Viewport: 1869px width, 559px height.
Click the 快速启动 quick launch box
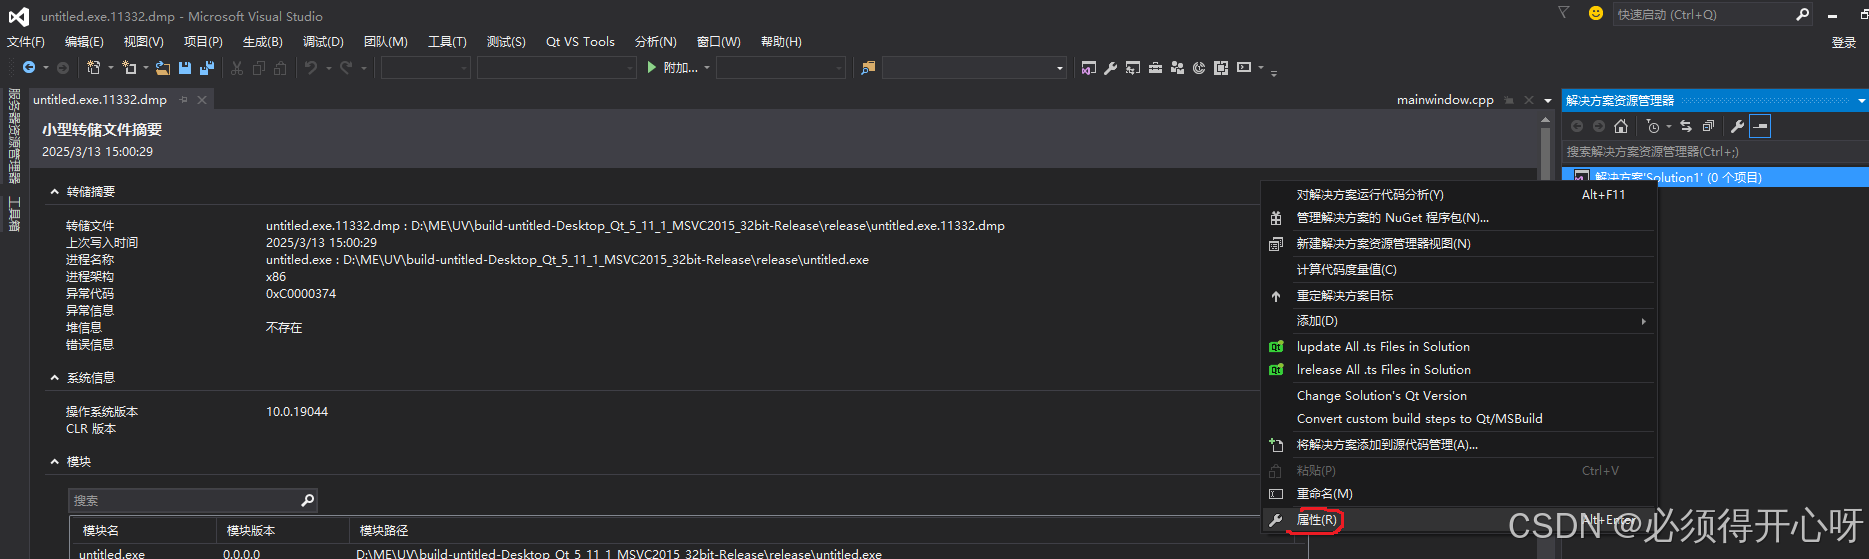pos(1712,14)
